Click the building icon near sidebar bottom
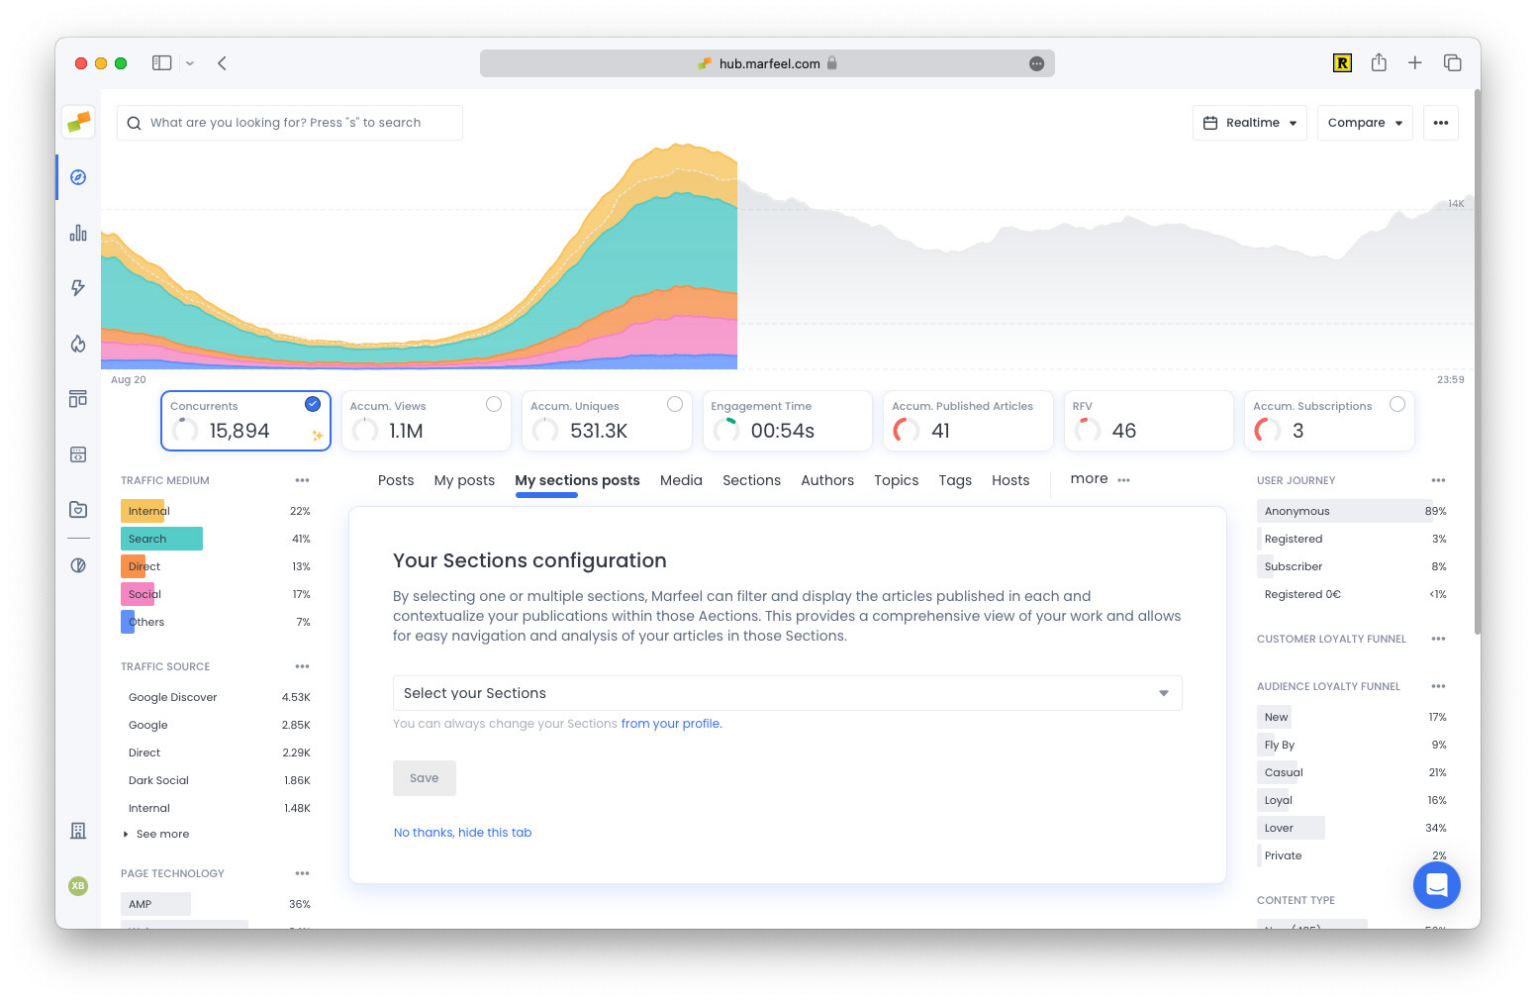The image size is (1536, 1002). pyautogui.click(x=77, y=830)
